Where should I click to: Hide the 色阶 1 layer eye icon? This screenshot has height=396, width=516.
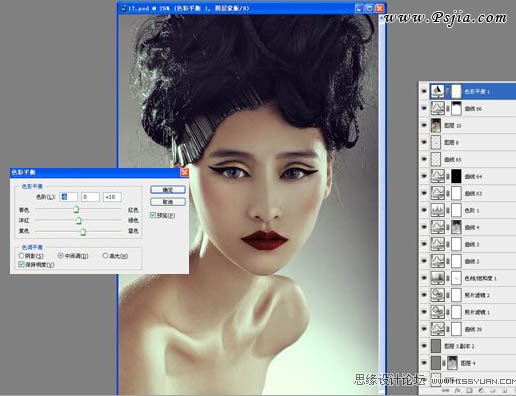click(x=424, y=210)
